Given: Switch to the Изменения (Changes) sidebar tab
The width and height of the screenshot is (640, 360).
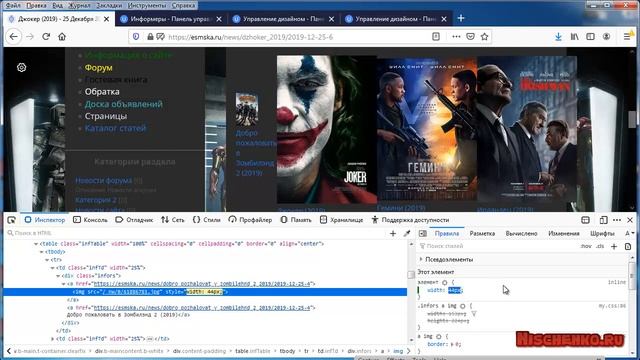Looking at the screenshot, I should (564, 233).
